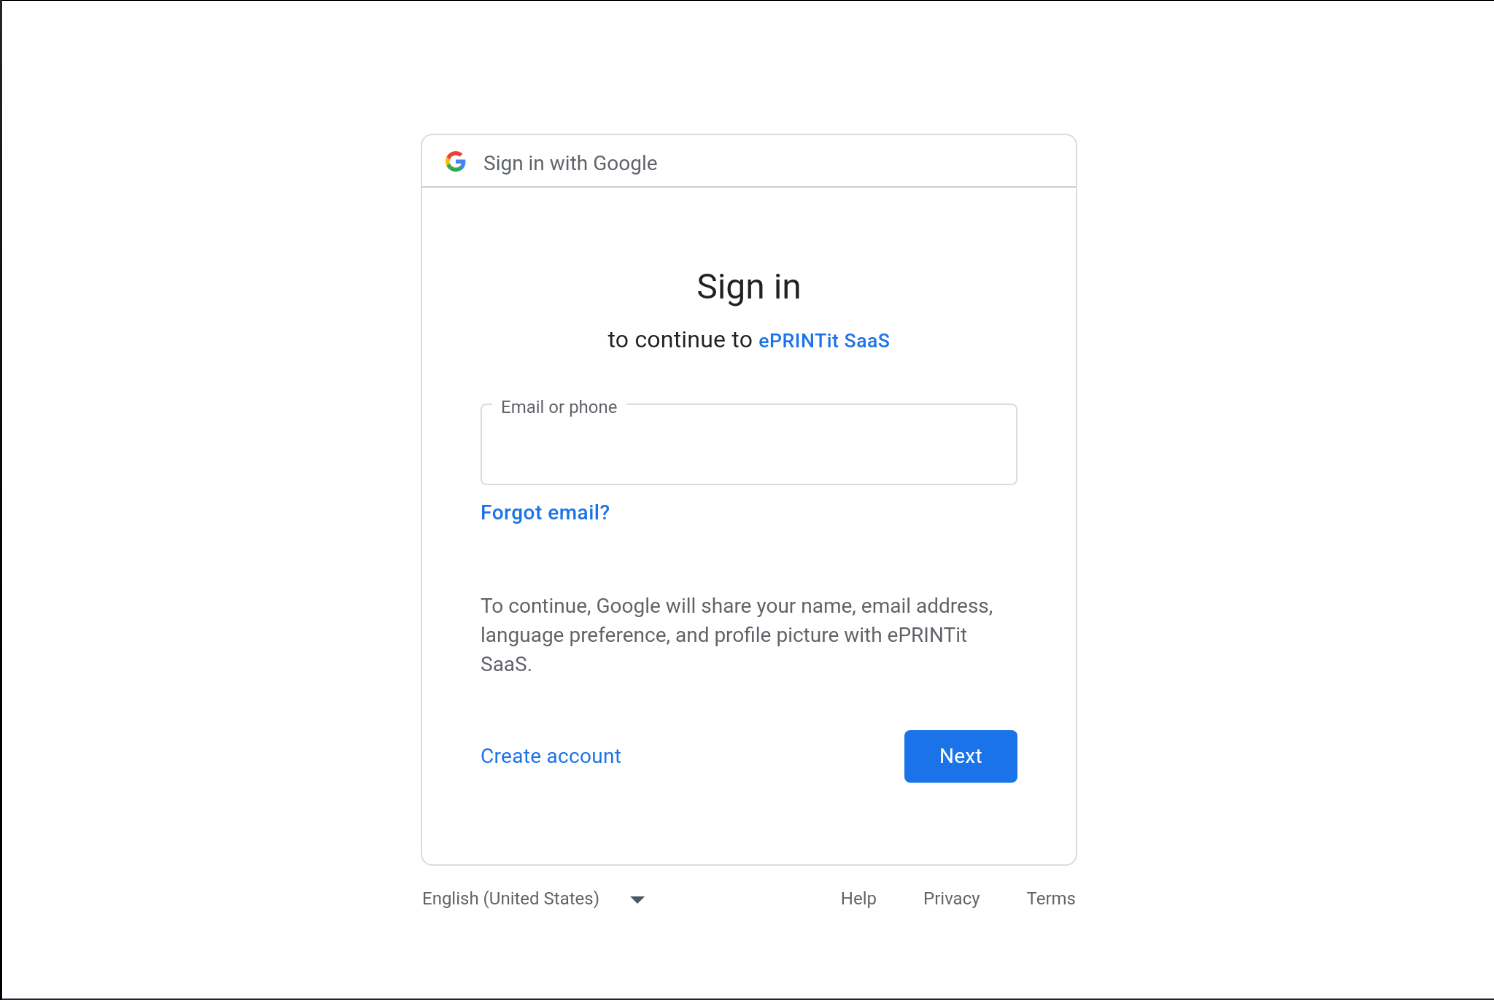The width and height of the screenshot is (1494, 1000).
Task: Click the large "Sign in" heading
Action: coord(748,288)
